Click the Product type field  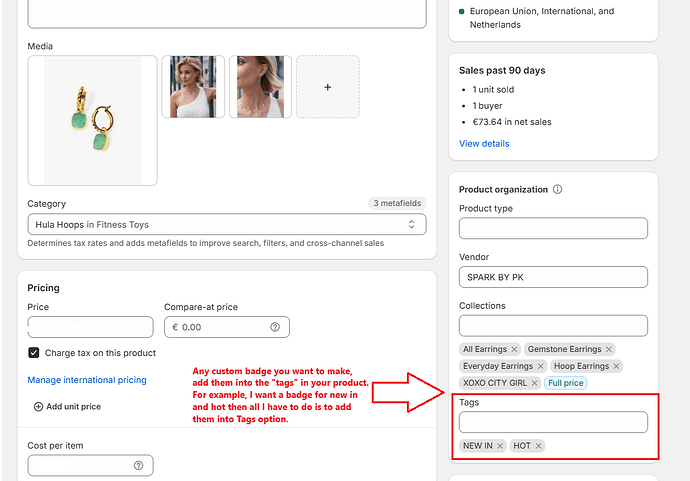(x=553, y=229)
